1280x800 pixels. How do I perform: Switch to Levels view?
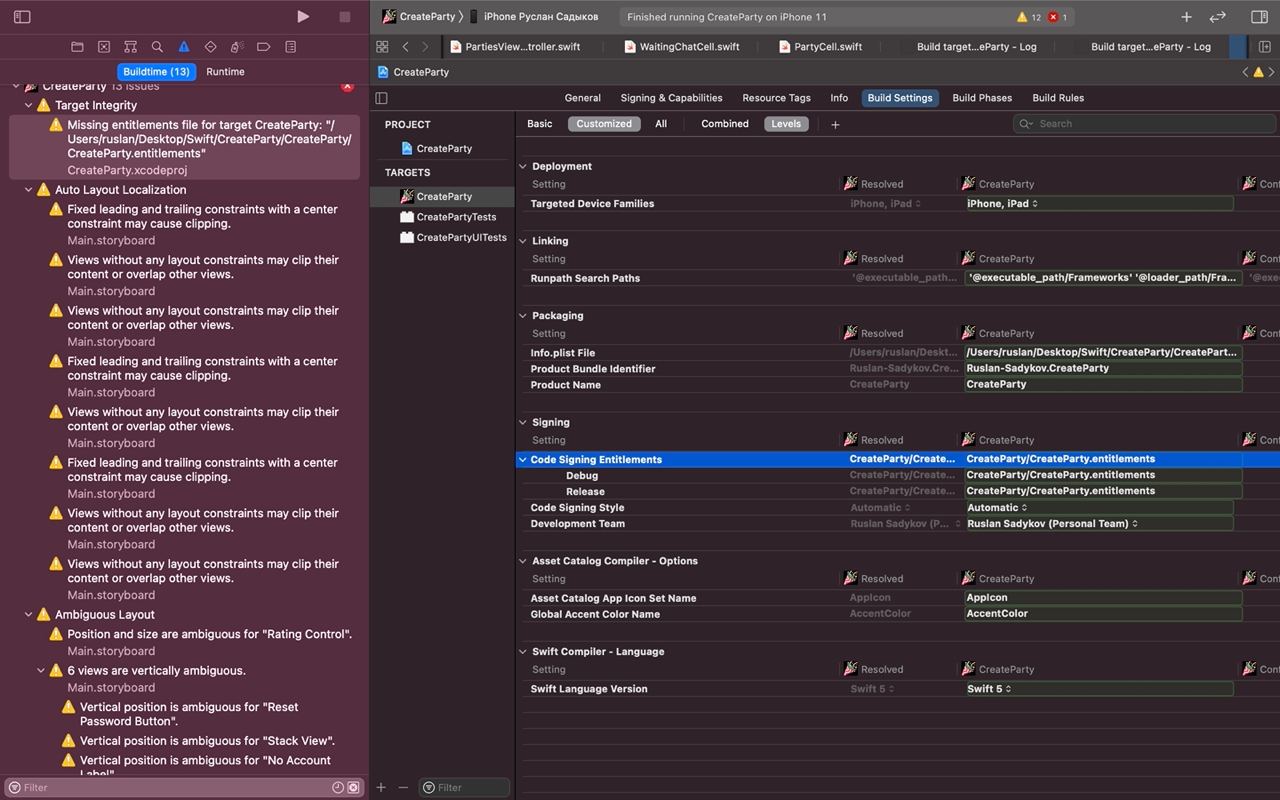click(x=786, y=124)
